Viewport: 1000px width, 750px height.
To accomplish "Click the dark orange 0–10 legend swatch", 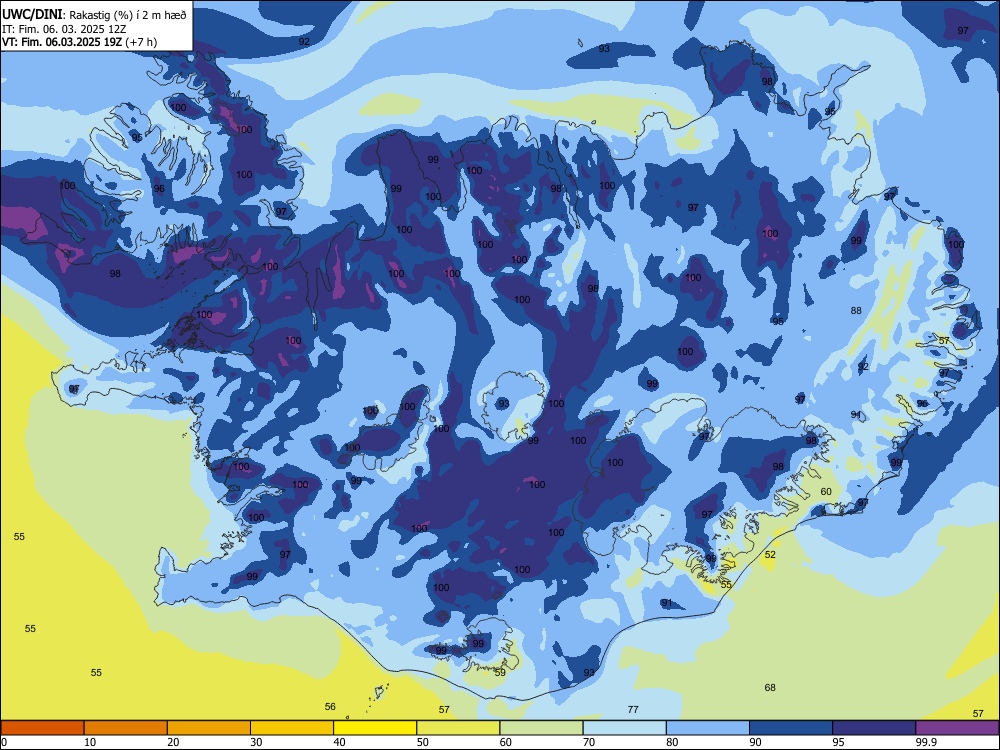I will (x=42, y=728).
